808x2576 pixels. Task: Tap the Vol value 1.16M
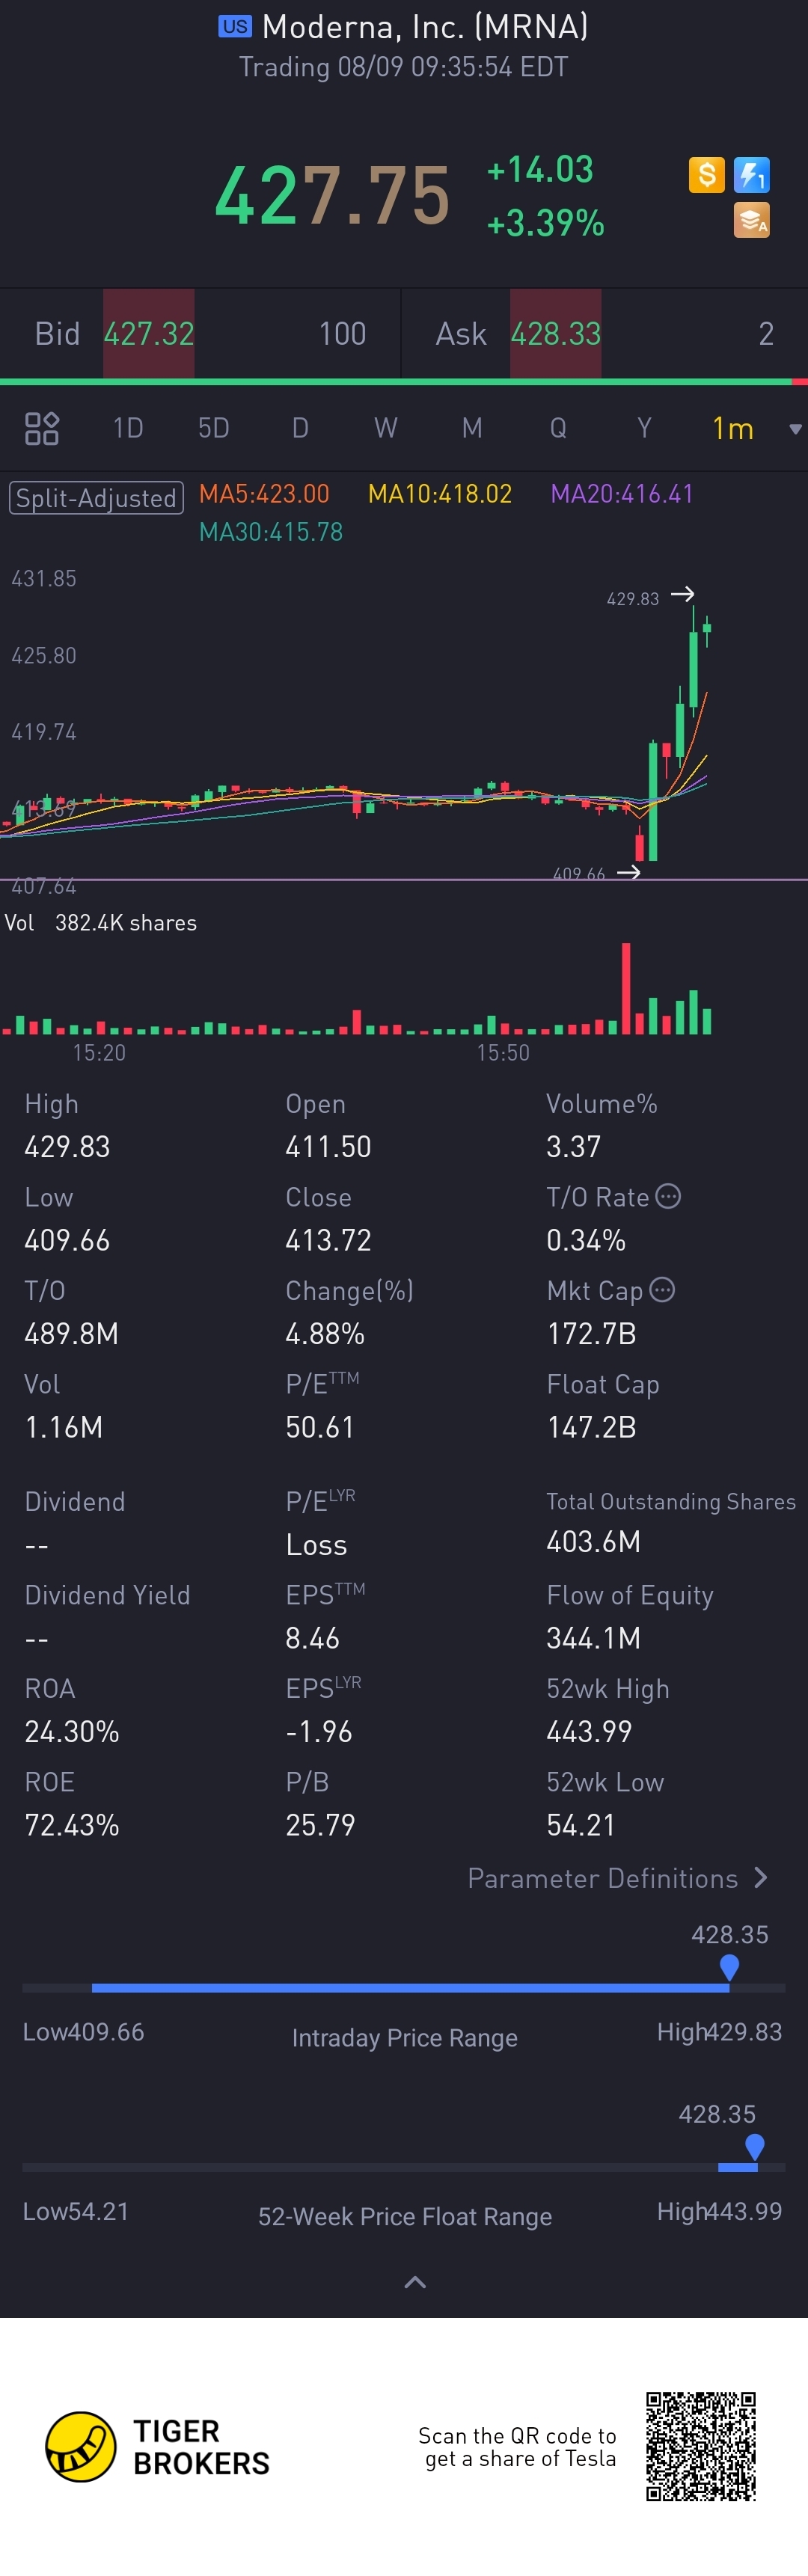[63, 1427]
